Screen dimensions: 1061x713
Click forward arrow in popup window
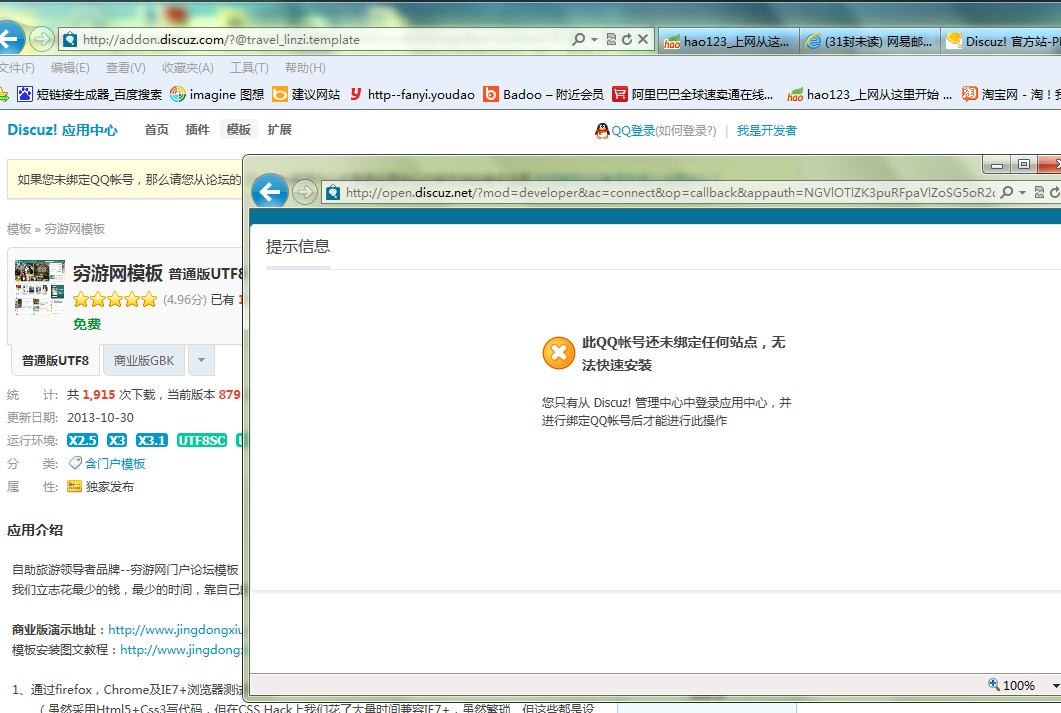[x=305, y=193]
